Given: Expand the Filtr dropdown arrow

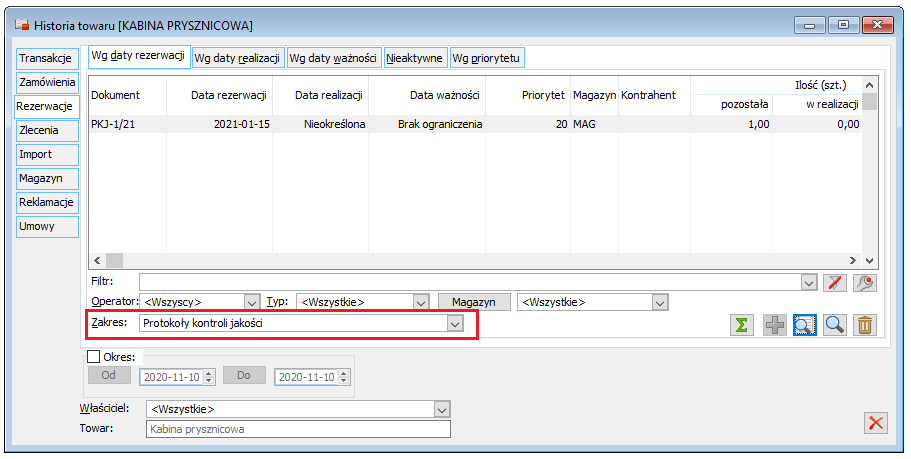Looking at the screenshot, I should (809, 283).
